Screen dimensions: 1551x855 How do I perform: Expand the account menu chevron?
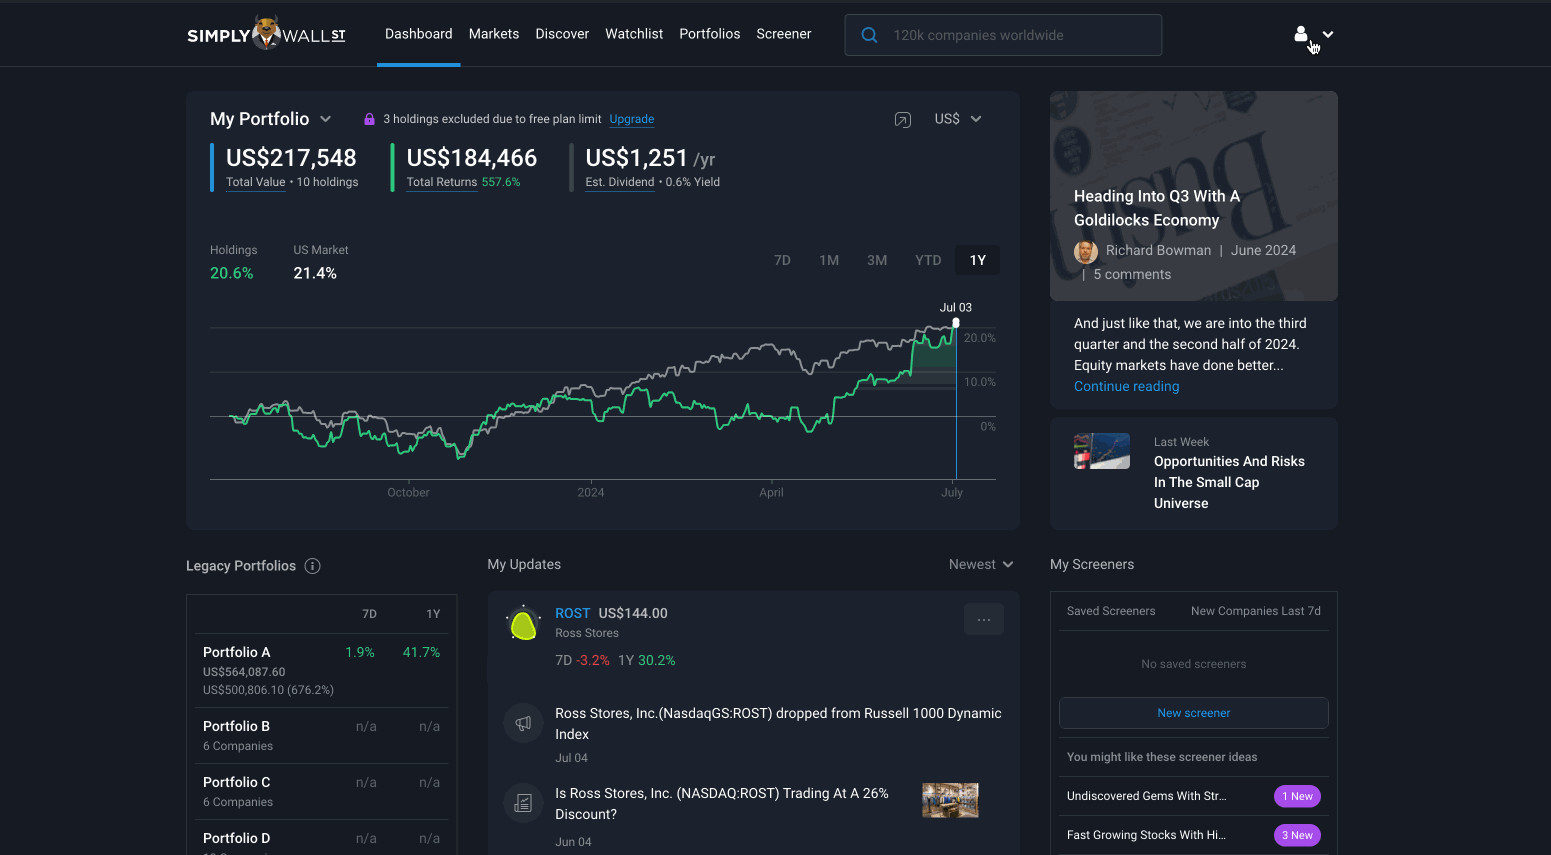pos(1328,34)
